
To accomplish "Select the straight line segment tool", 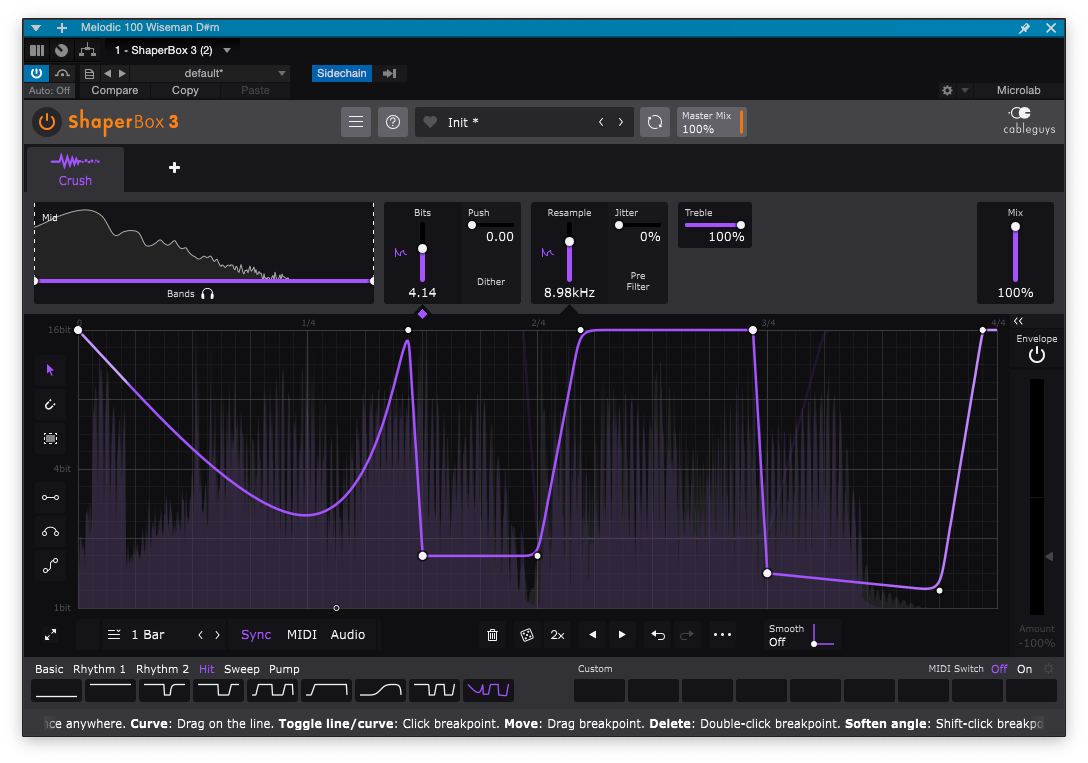I will 50,497.
